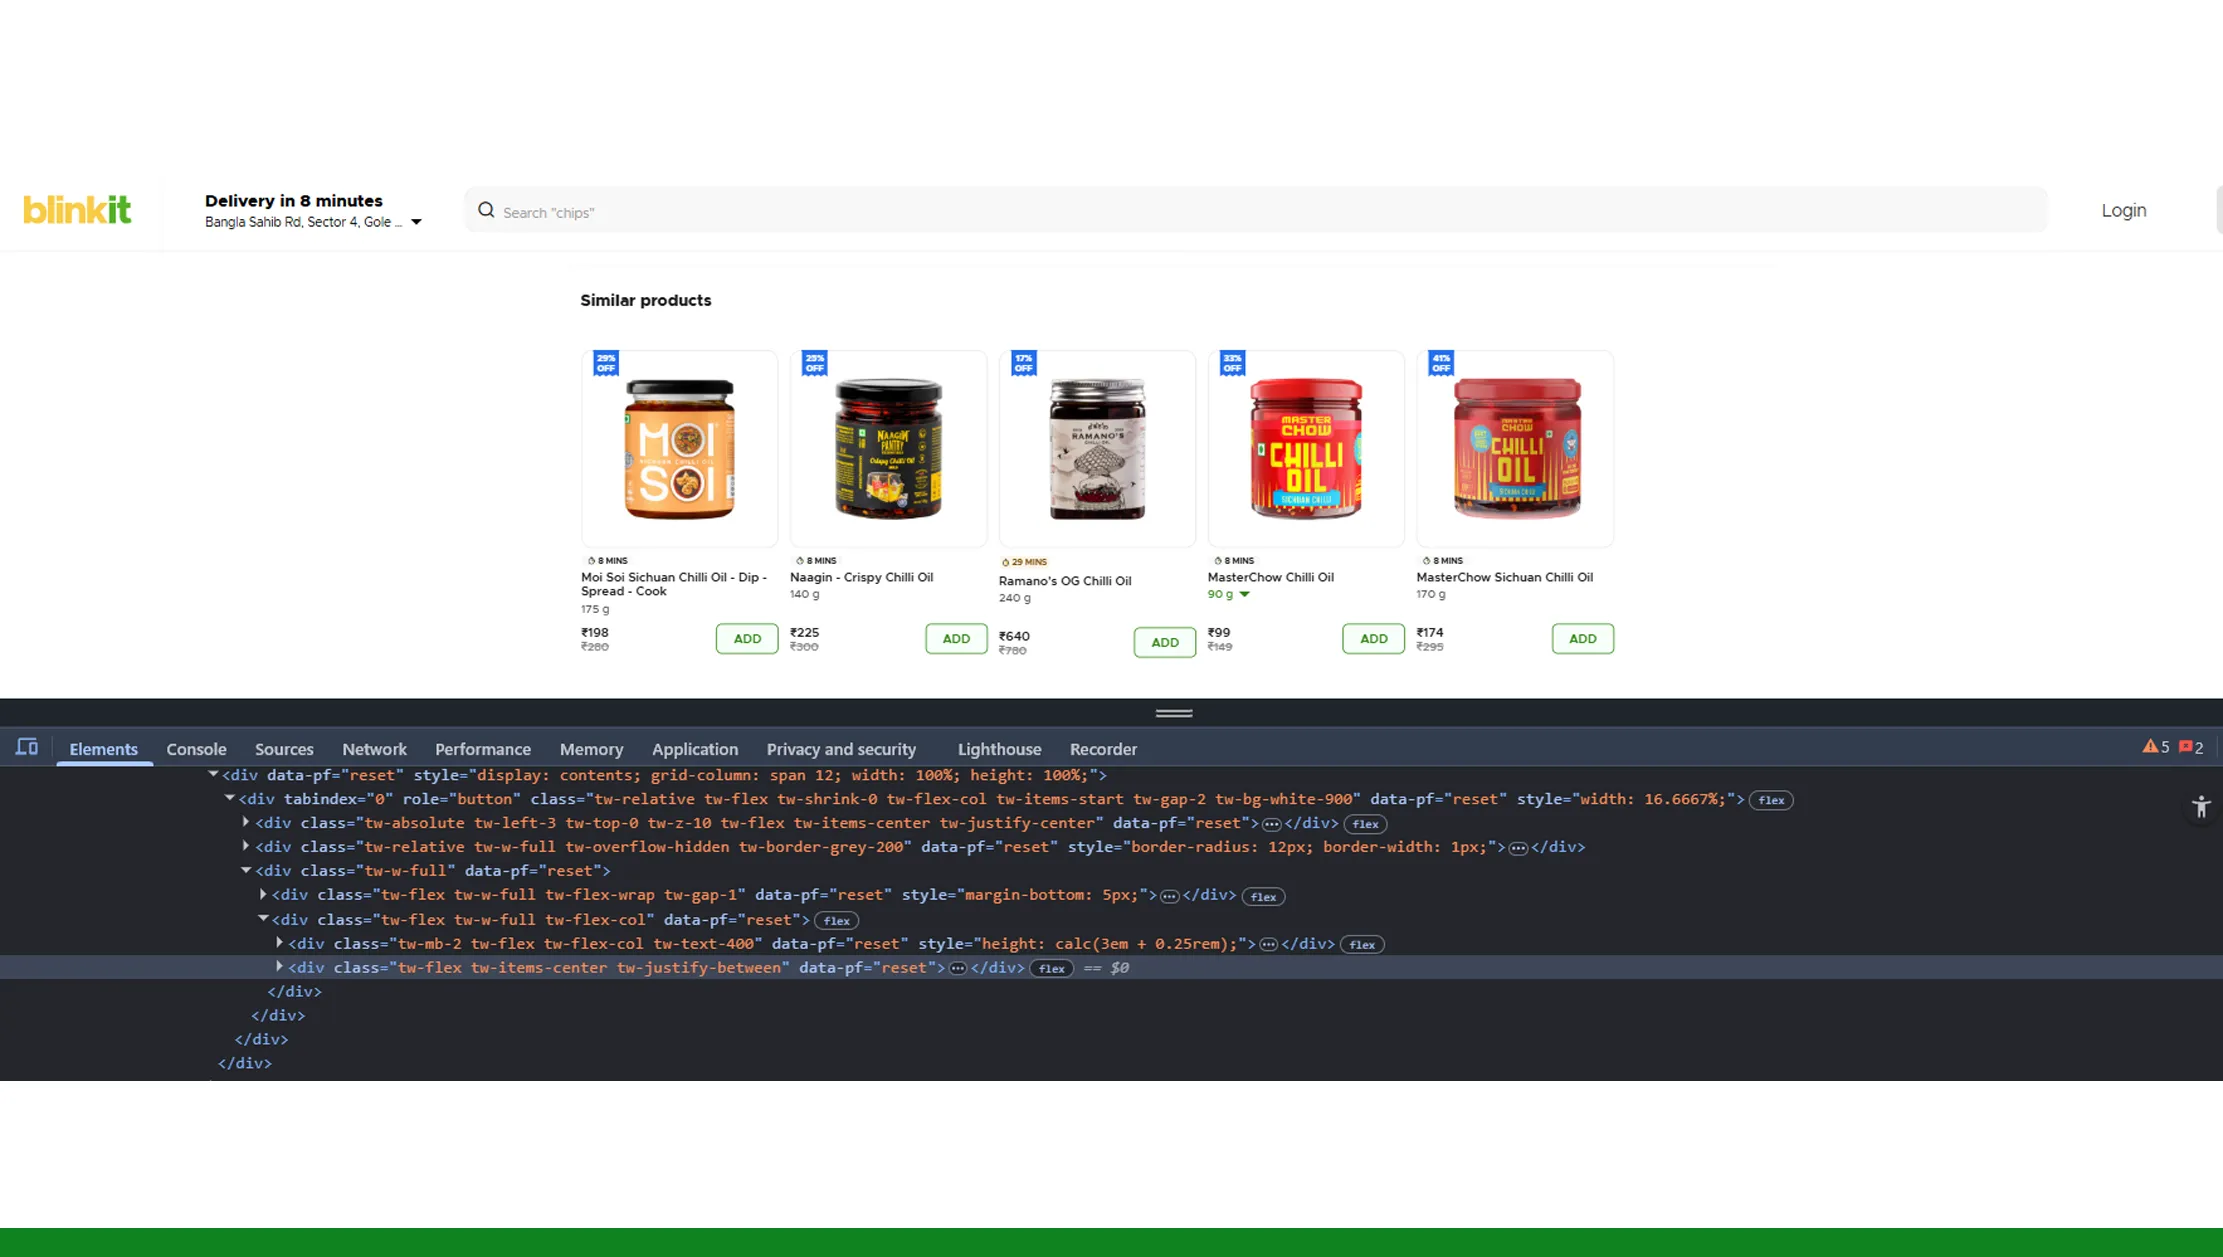This screenshot has height=1257, width=2223.
Task: Toggle the device toolbar icon in DevTools
Action: [26, 747]
